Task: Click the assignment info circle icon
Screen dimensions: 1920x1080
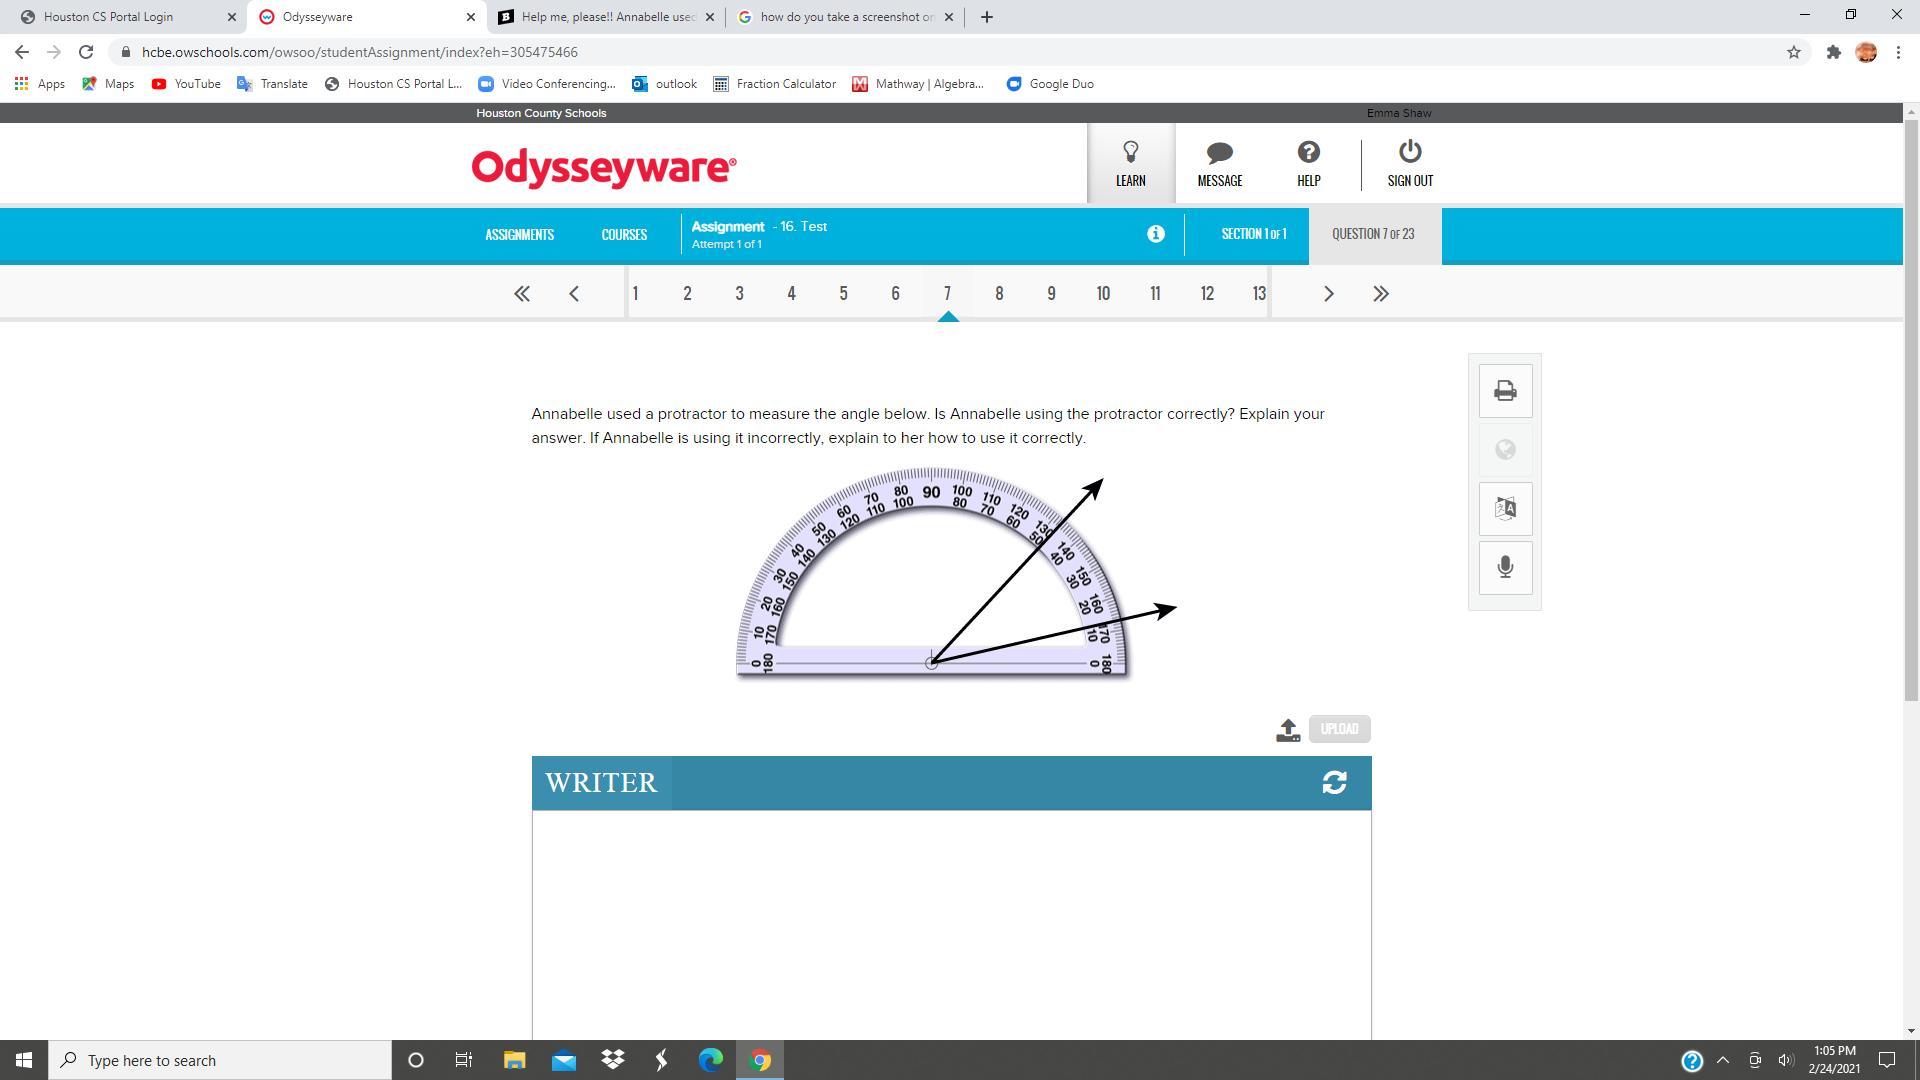Action: click(x=1155, y=234)
